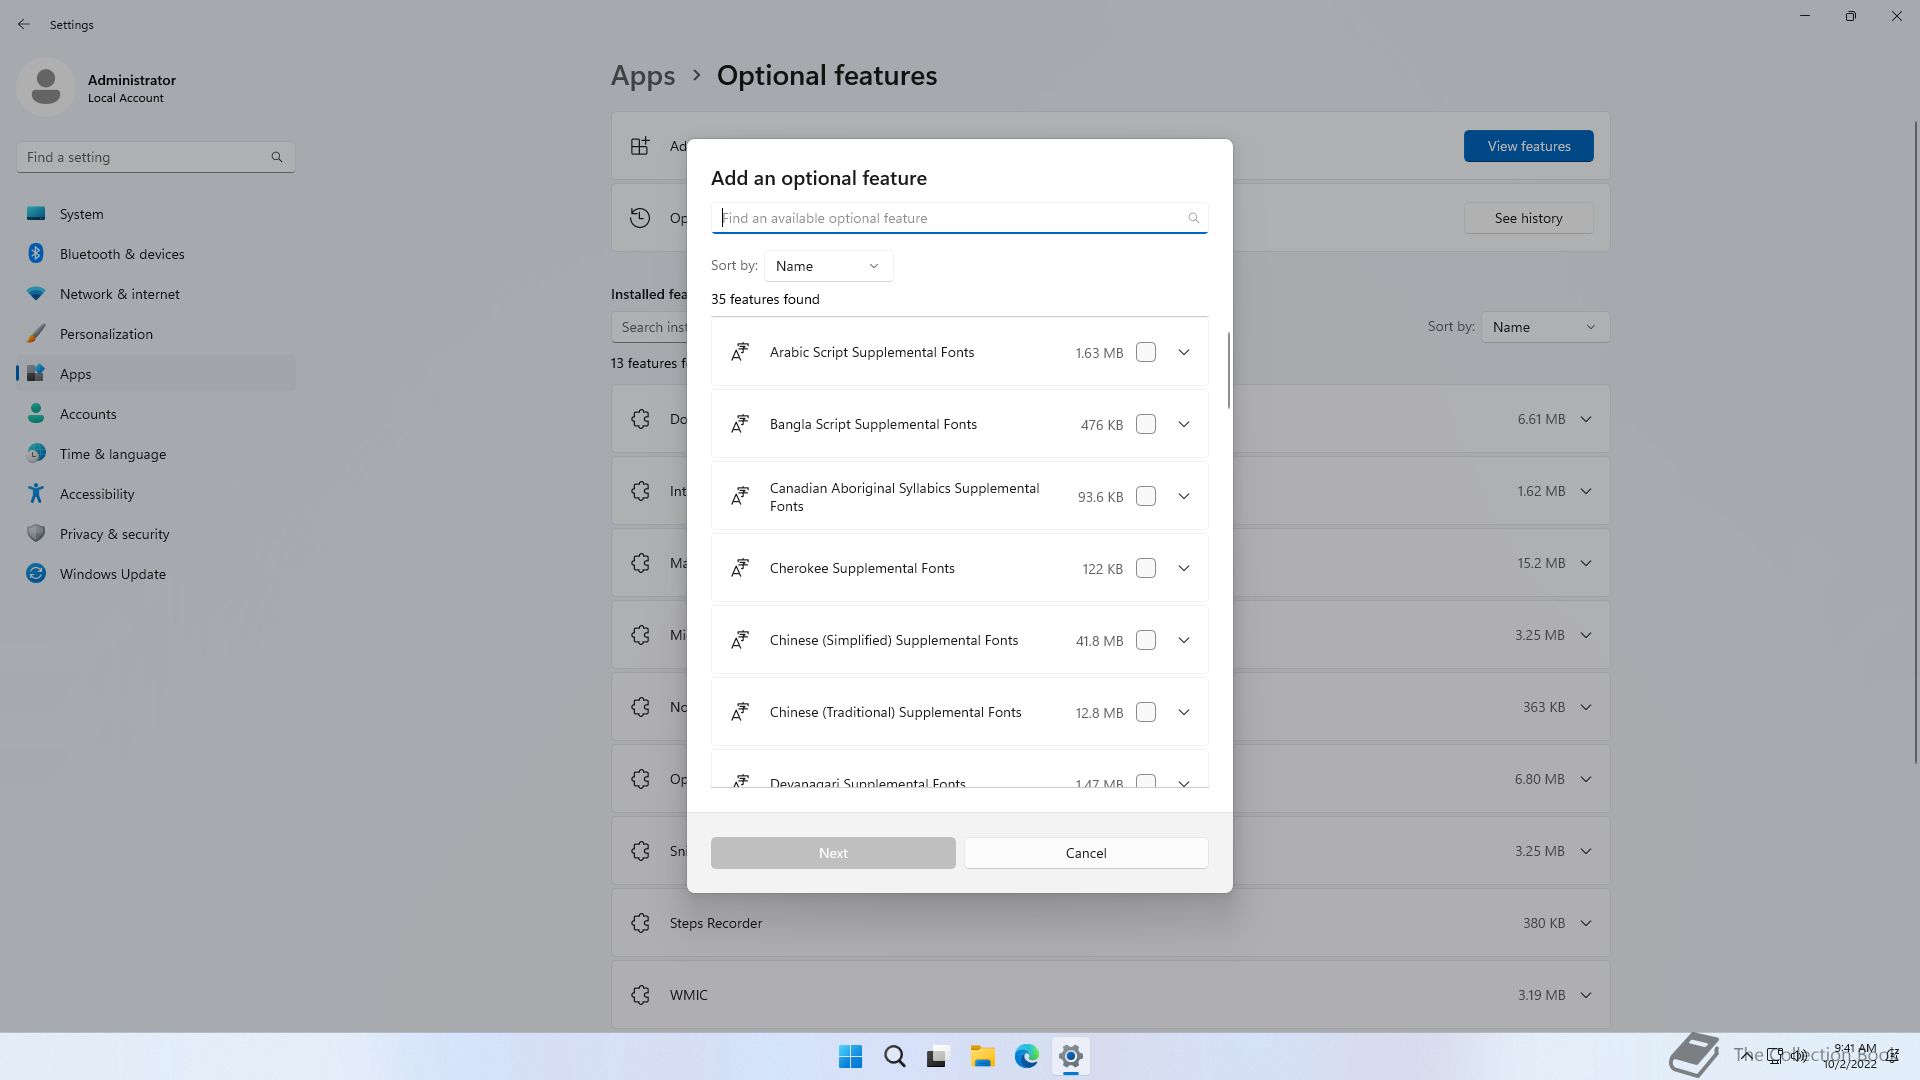Click the search magnifier in Find a setting
This screenshot has width=1920, height=1080.
click(277, 157)
